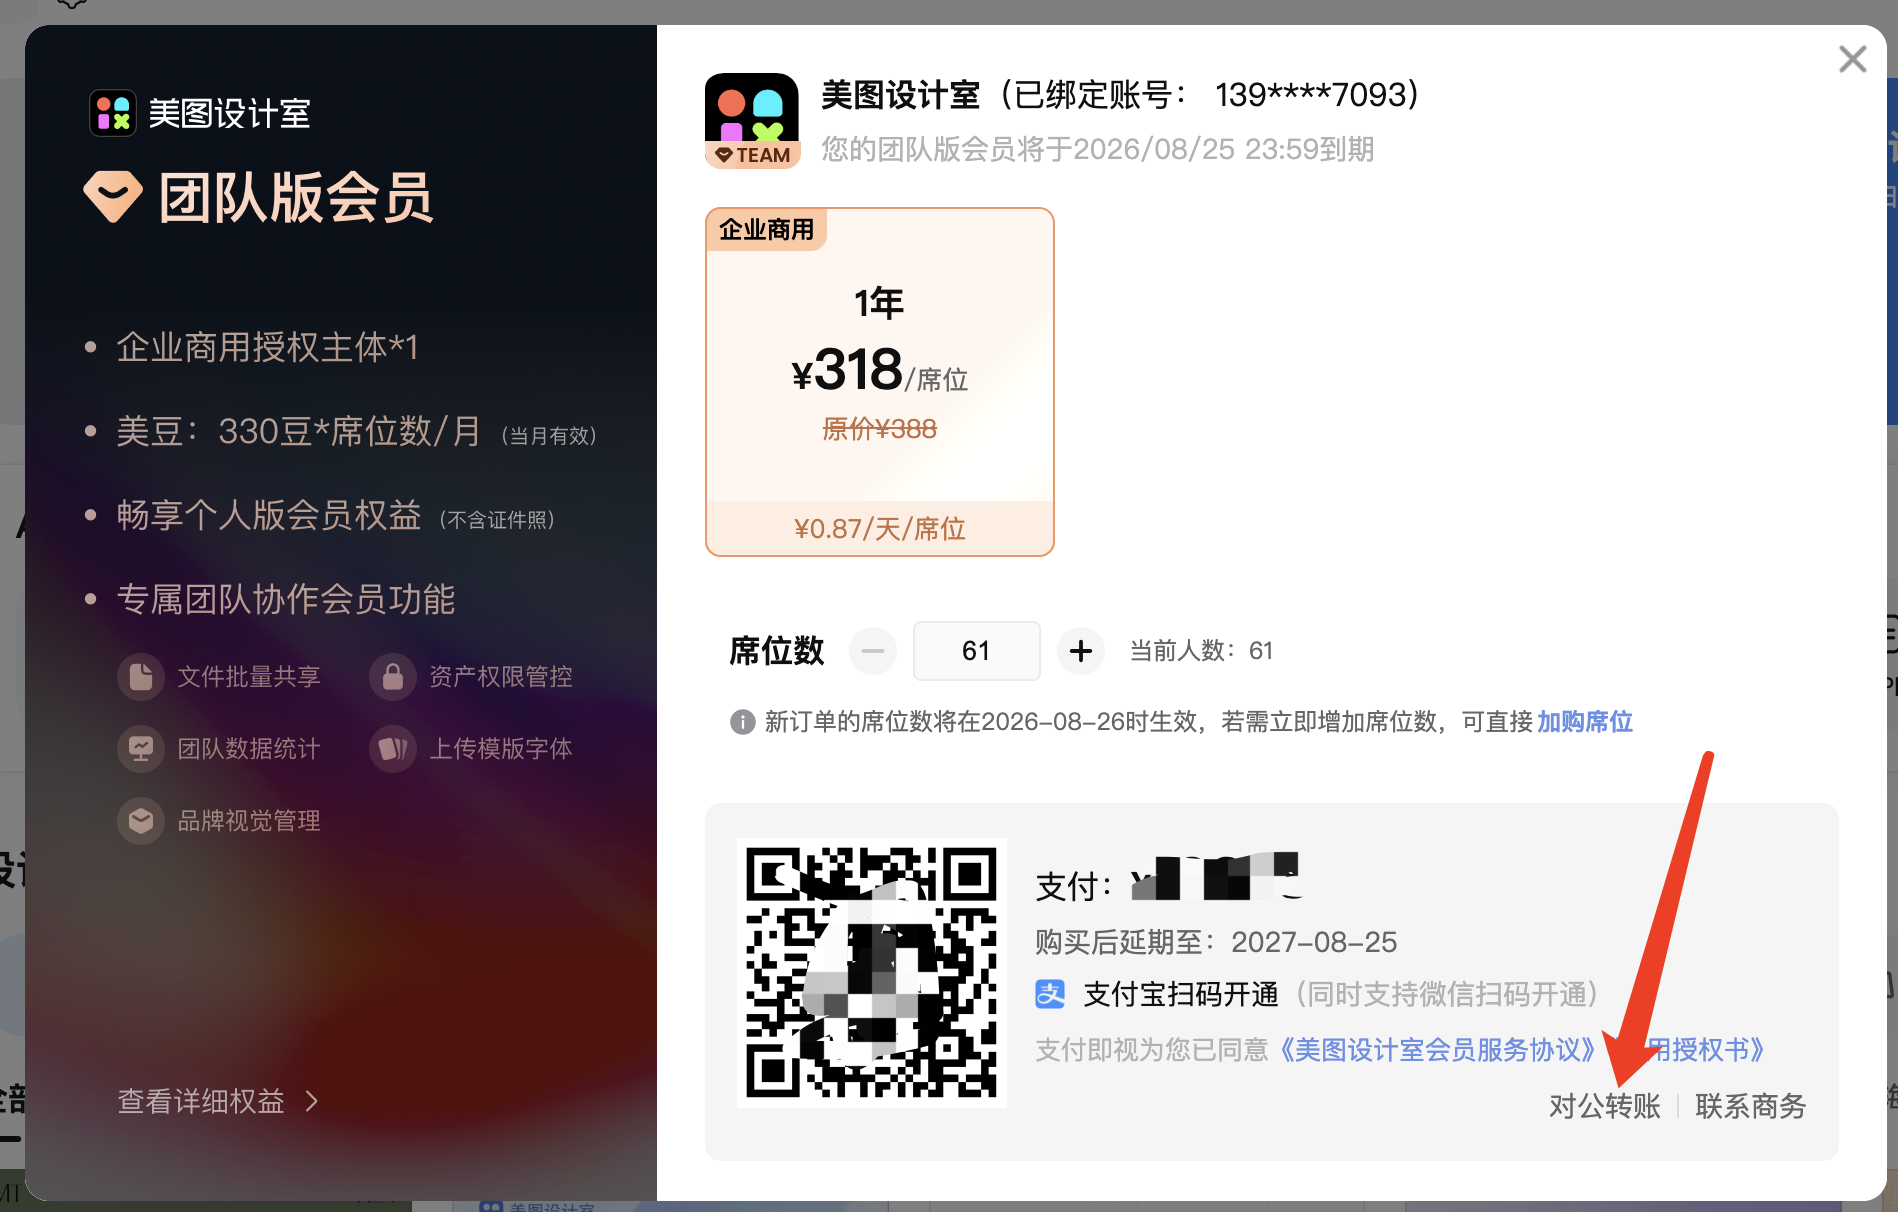Click the 支付宝扫码开通 label
The image size is (1898, 1212).
click(x=1181, y=994)
